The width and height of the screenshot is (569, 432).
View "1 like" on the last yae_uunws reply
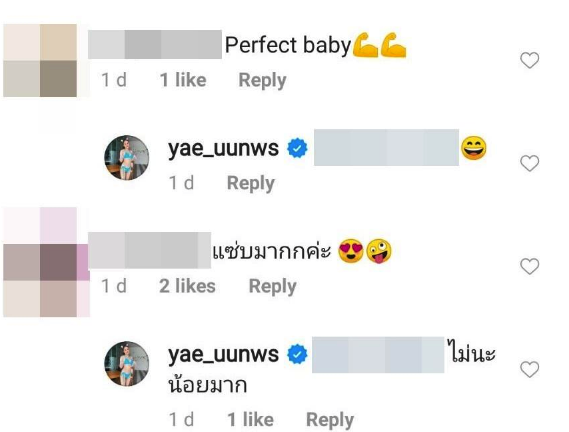pyautogui.click(x=250, y=420)
